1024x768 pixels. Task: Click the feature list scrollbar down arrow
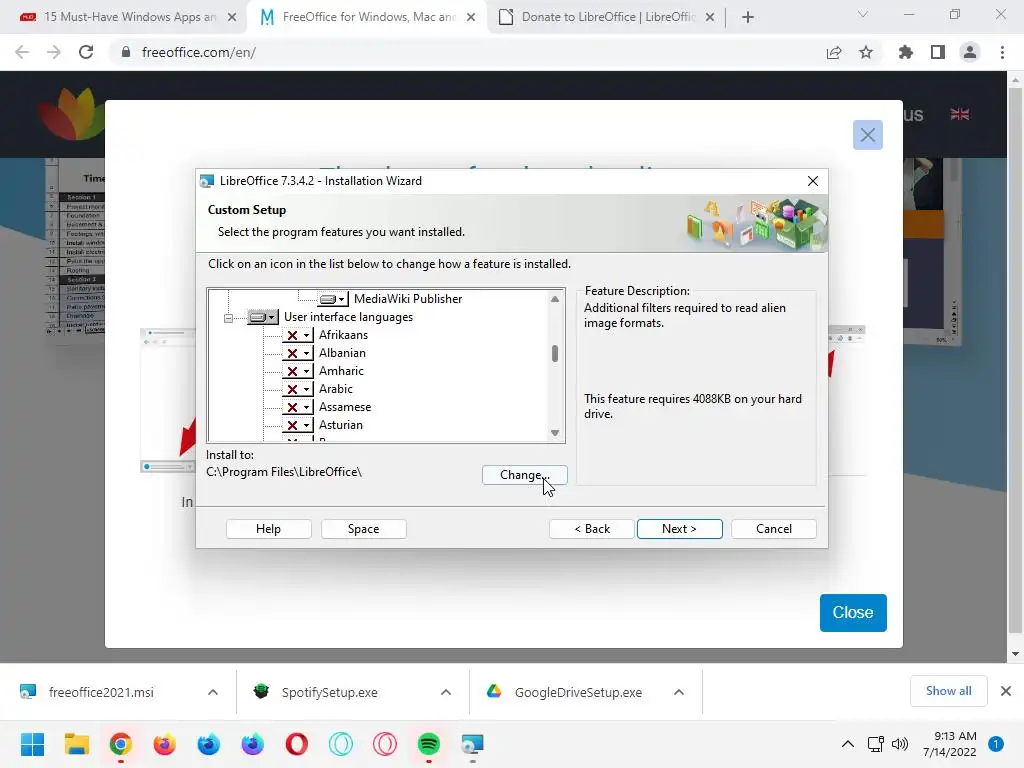(554, 433)
